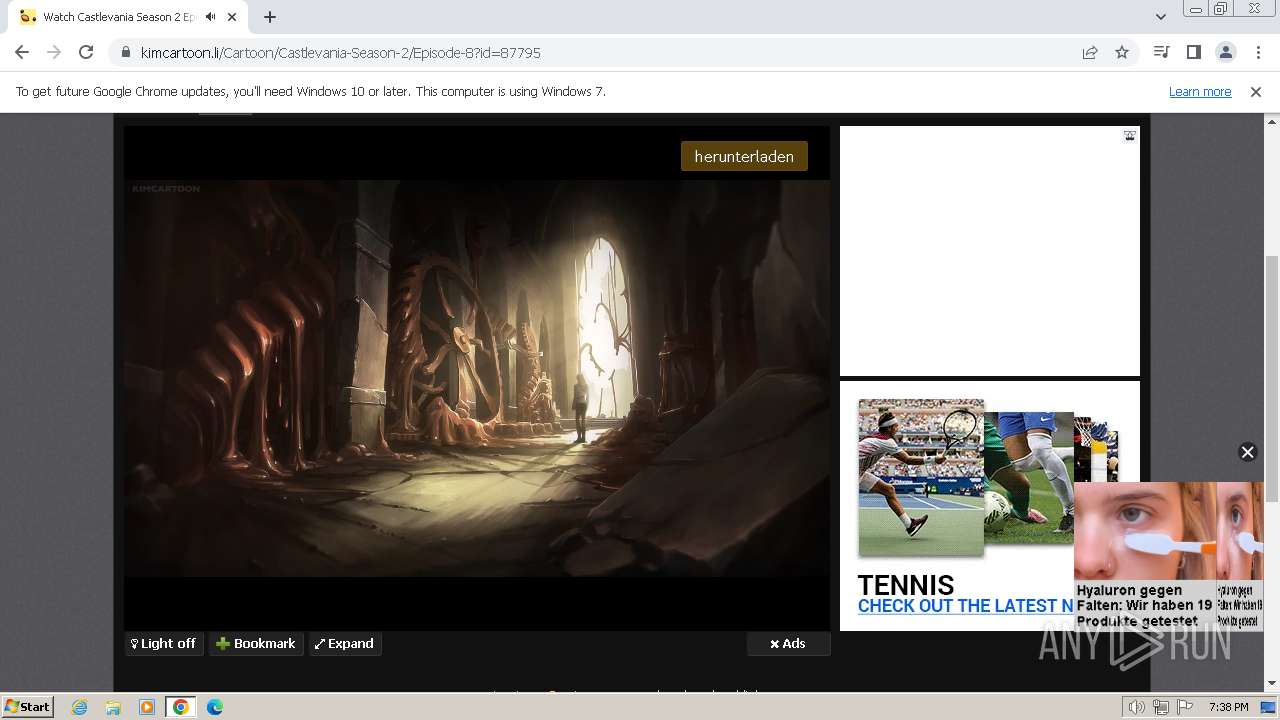Click the lock icon for site info

pyautogui.click(x=126, y=53)
